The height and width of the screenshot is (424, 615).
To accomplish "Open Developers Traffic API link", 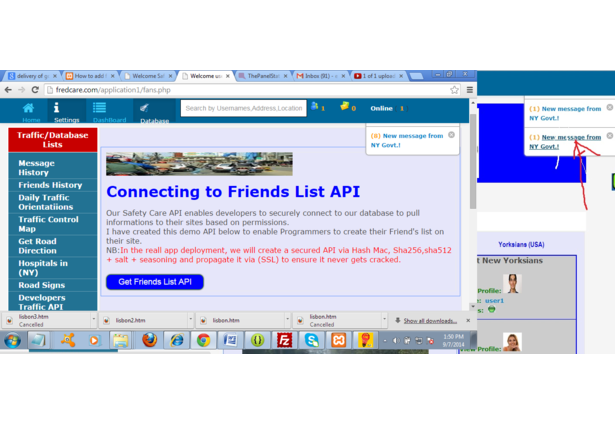I will (x=42, y=302).
